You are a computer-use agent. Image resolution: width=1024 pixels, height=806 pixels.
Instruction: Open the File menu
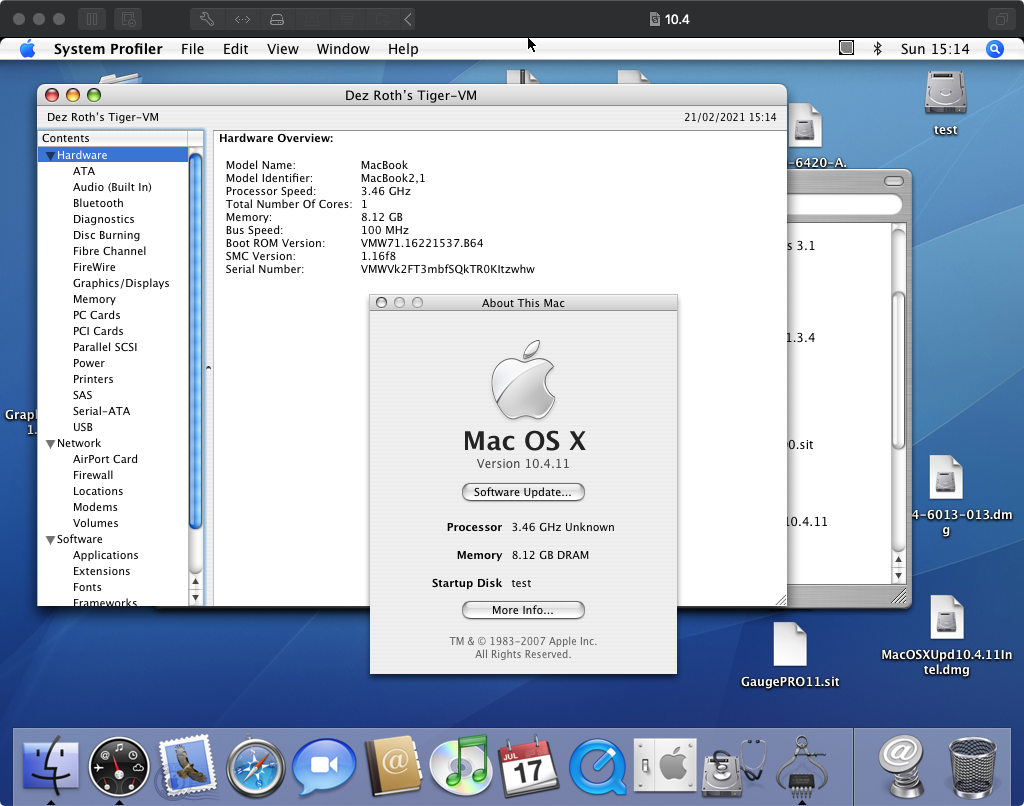pos(193,49)
